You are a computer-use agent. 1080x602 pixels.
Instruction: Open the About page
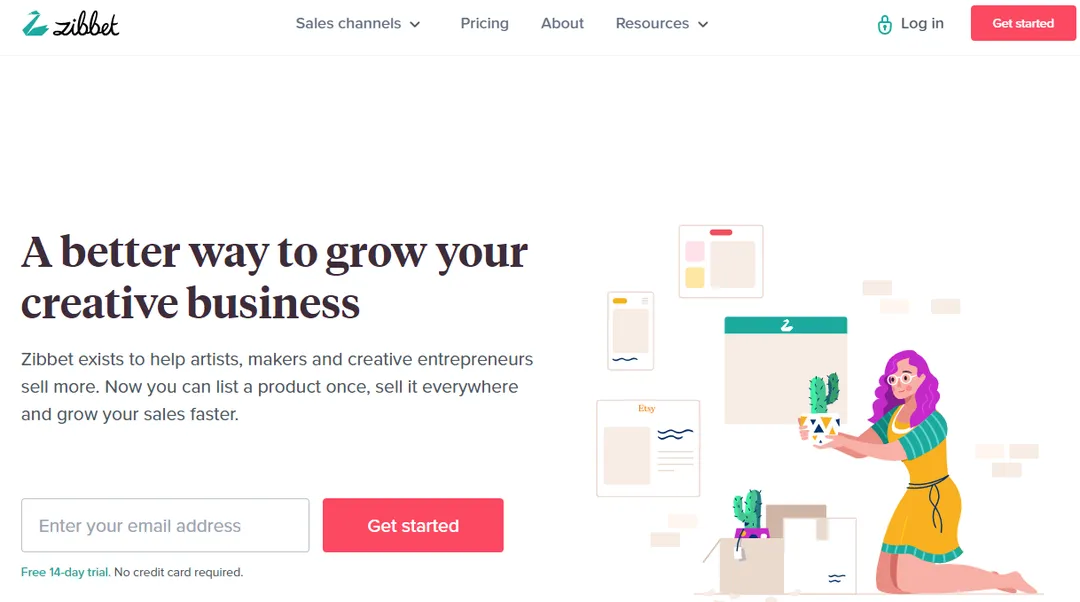[x=562, y=23]
